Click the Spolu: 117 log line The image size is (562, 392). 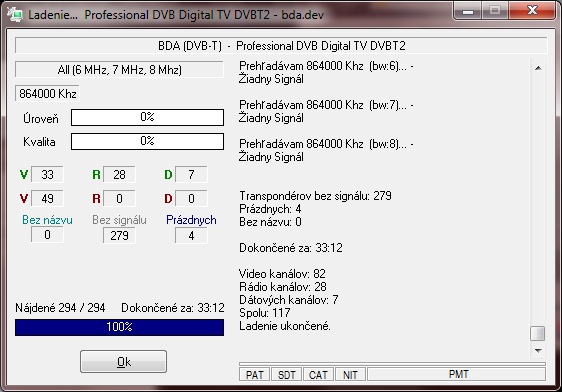tap(265, 313)
